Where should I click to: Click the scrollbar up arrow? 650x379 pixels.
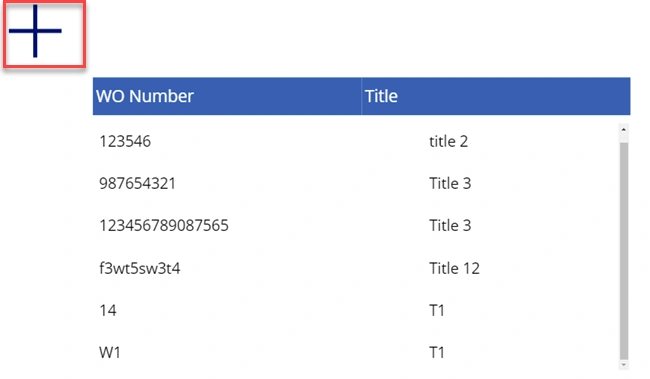pyautogui.click(x=624, y=129)
